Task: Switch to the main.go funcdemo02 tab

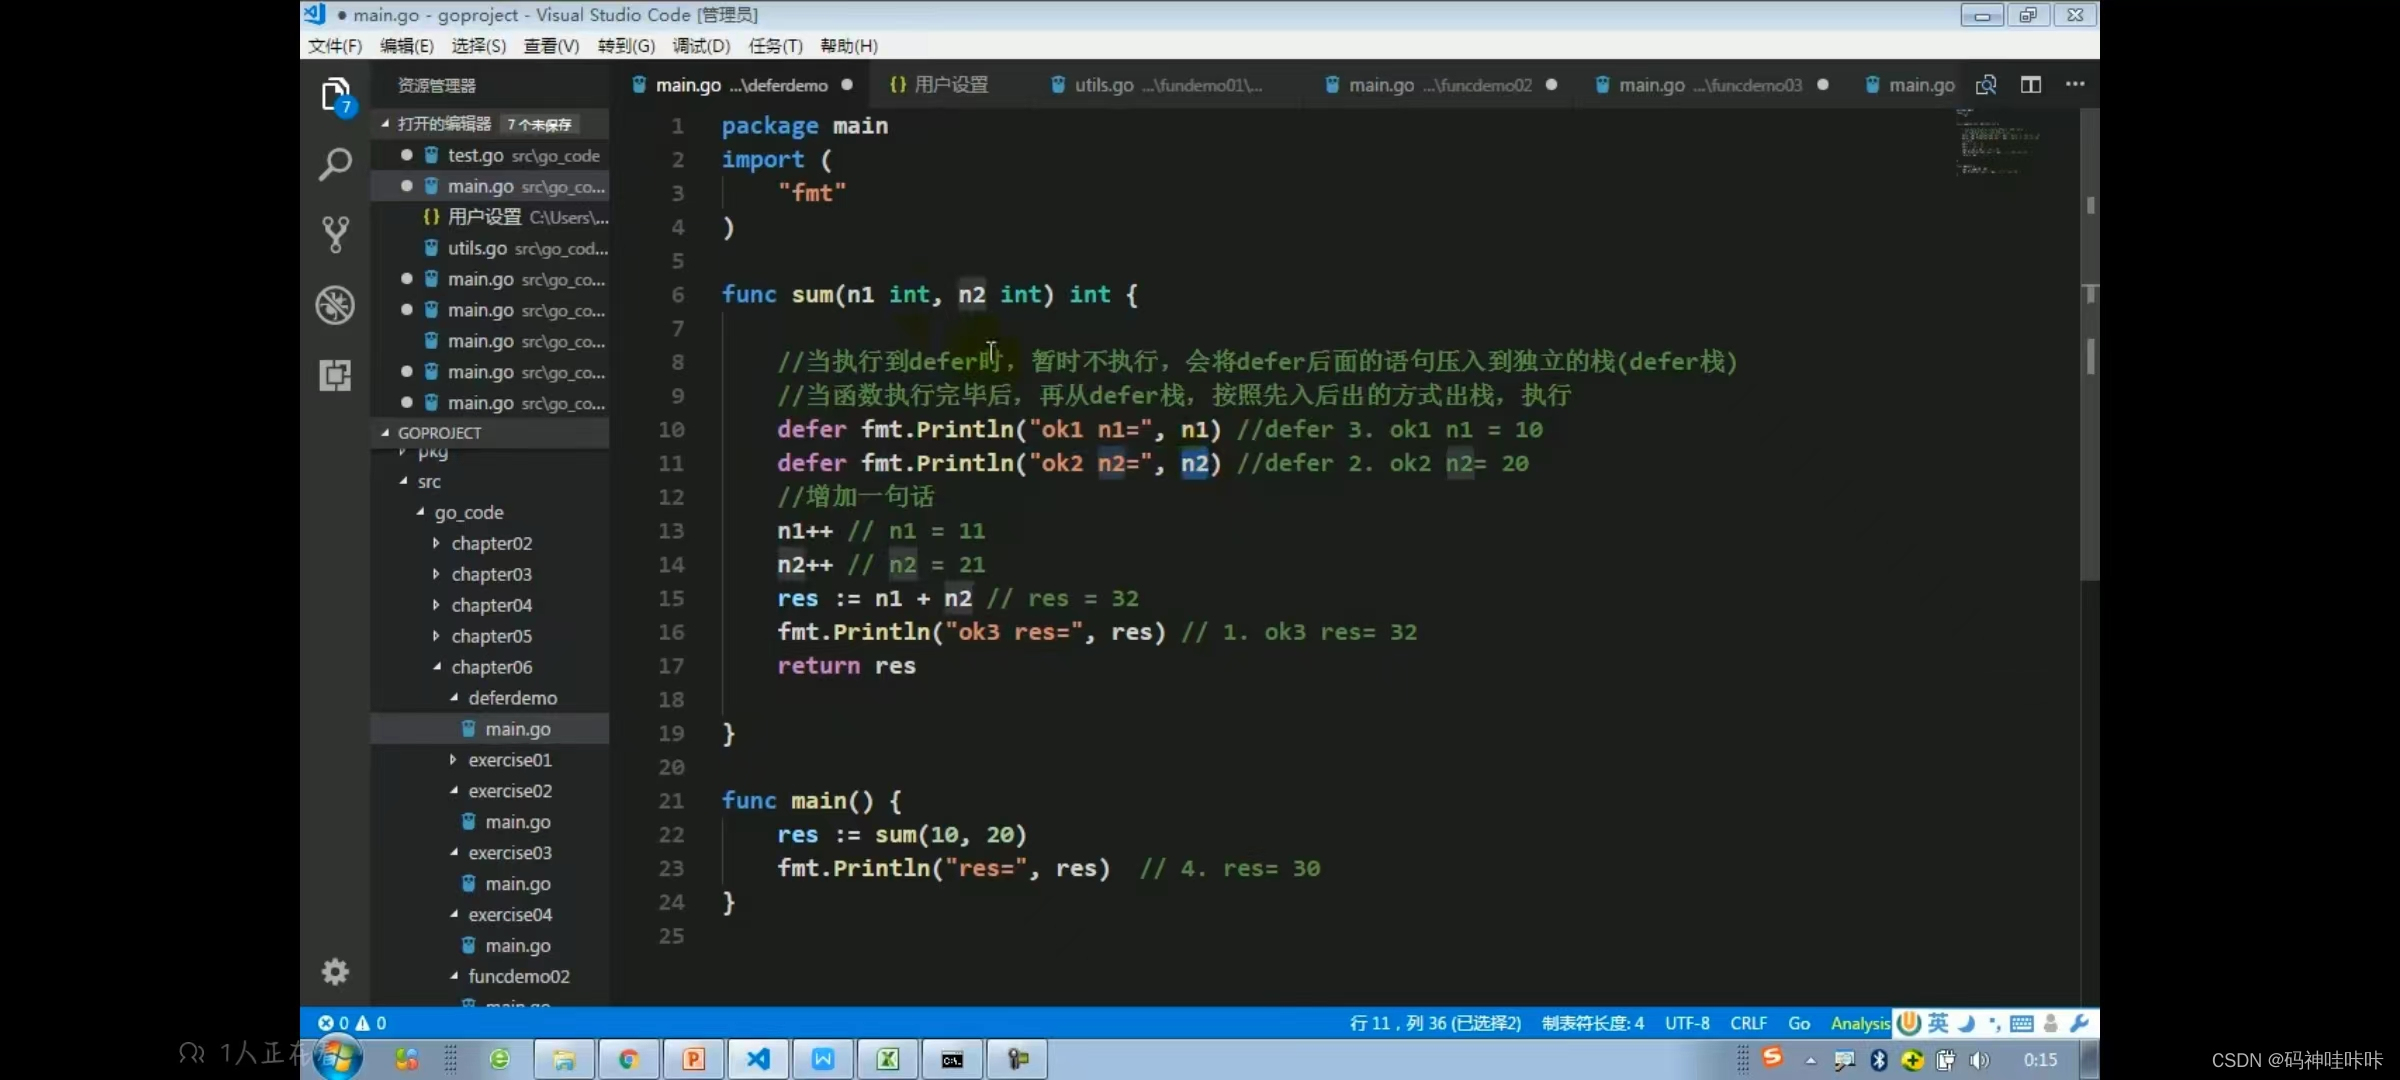Action: tap(1440, 85)
